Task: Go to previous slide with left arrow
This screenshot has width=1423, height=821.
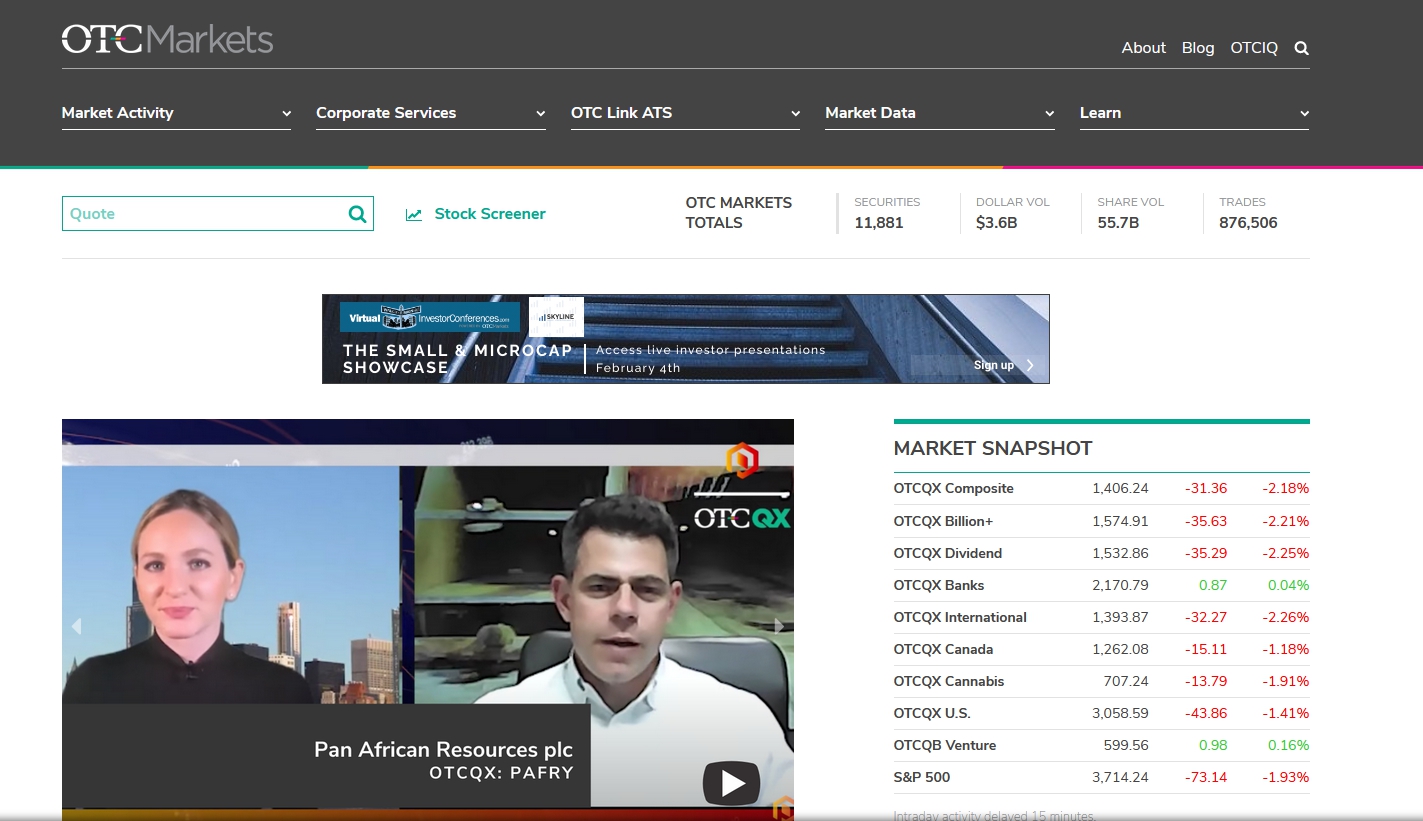Action: pos(75,626)
